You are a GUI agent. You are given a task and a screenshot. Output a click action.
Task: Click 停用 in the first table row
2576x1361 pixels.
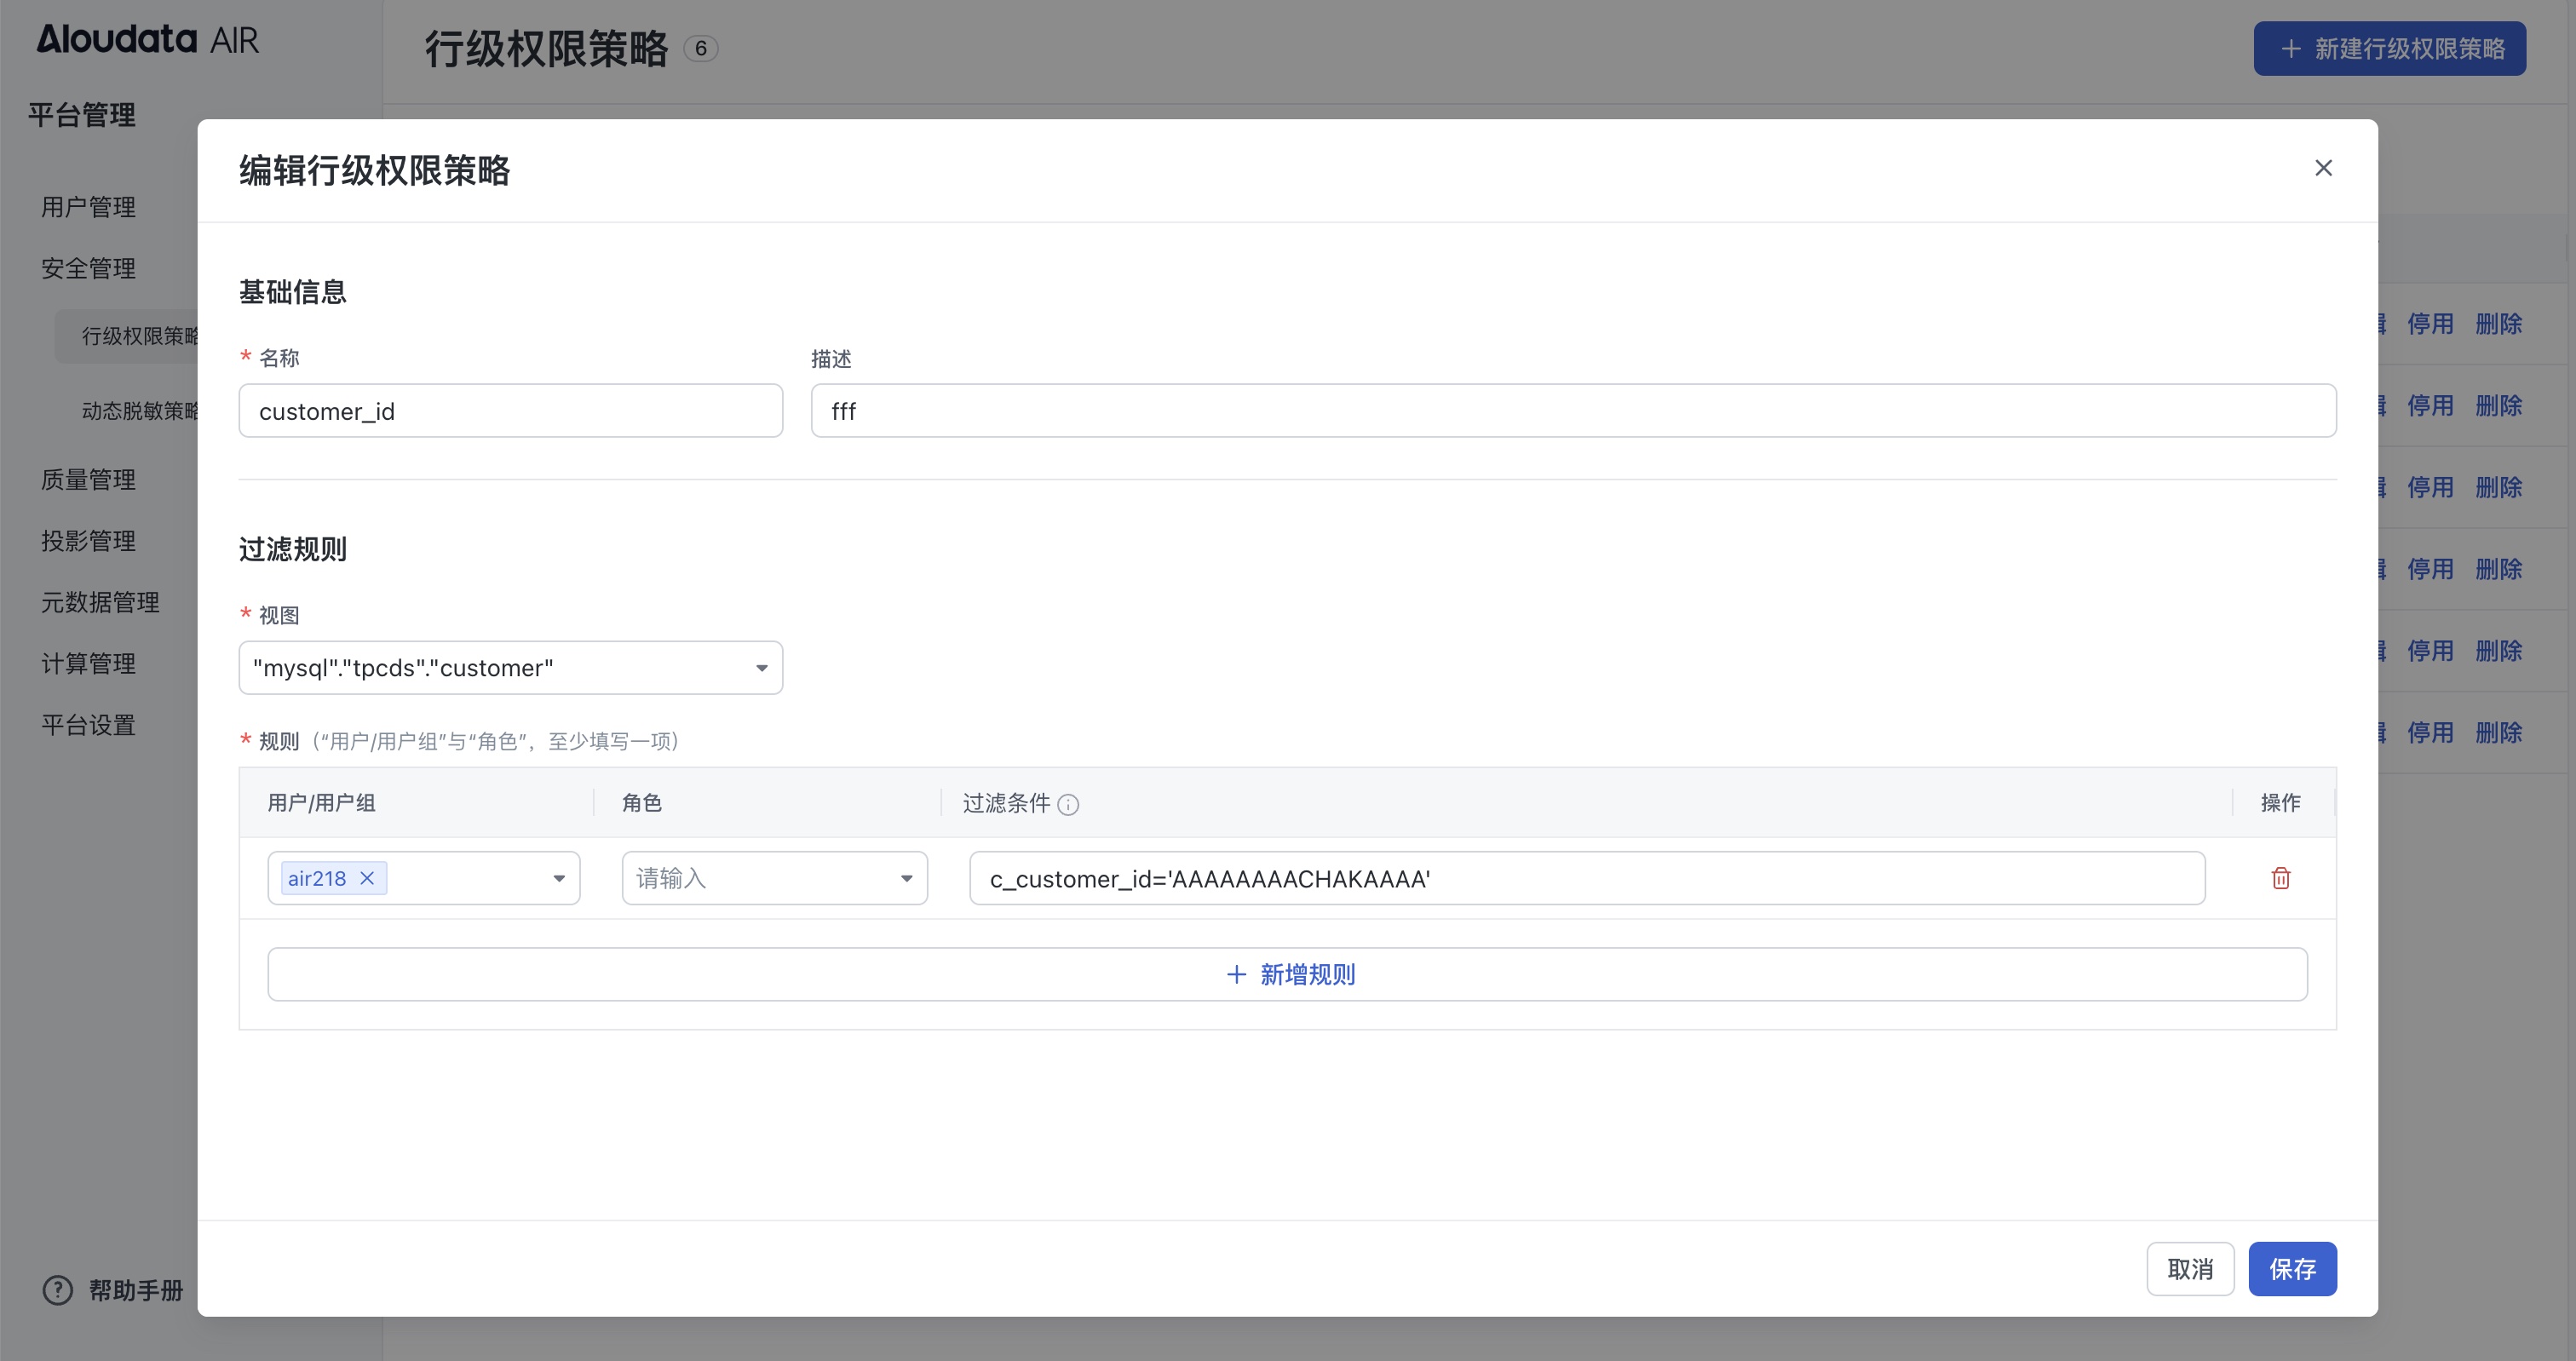[2430, 324]
